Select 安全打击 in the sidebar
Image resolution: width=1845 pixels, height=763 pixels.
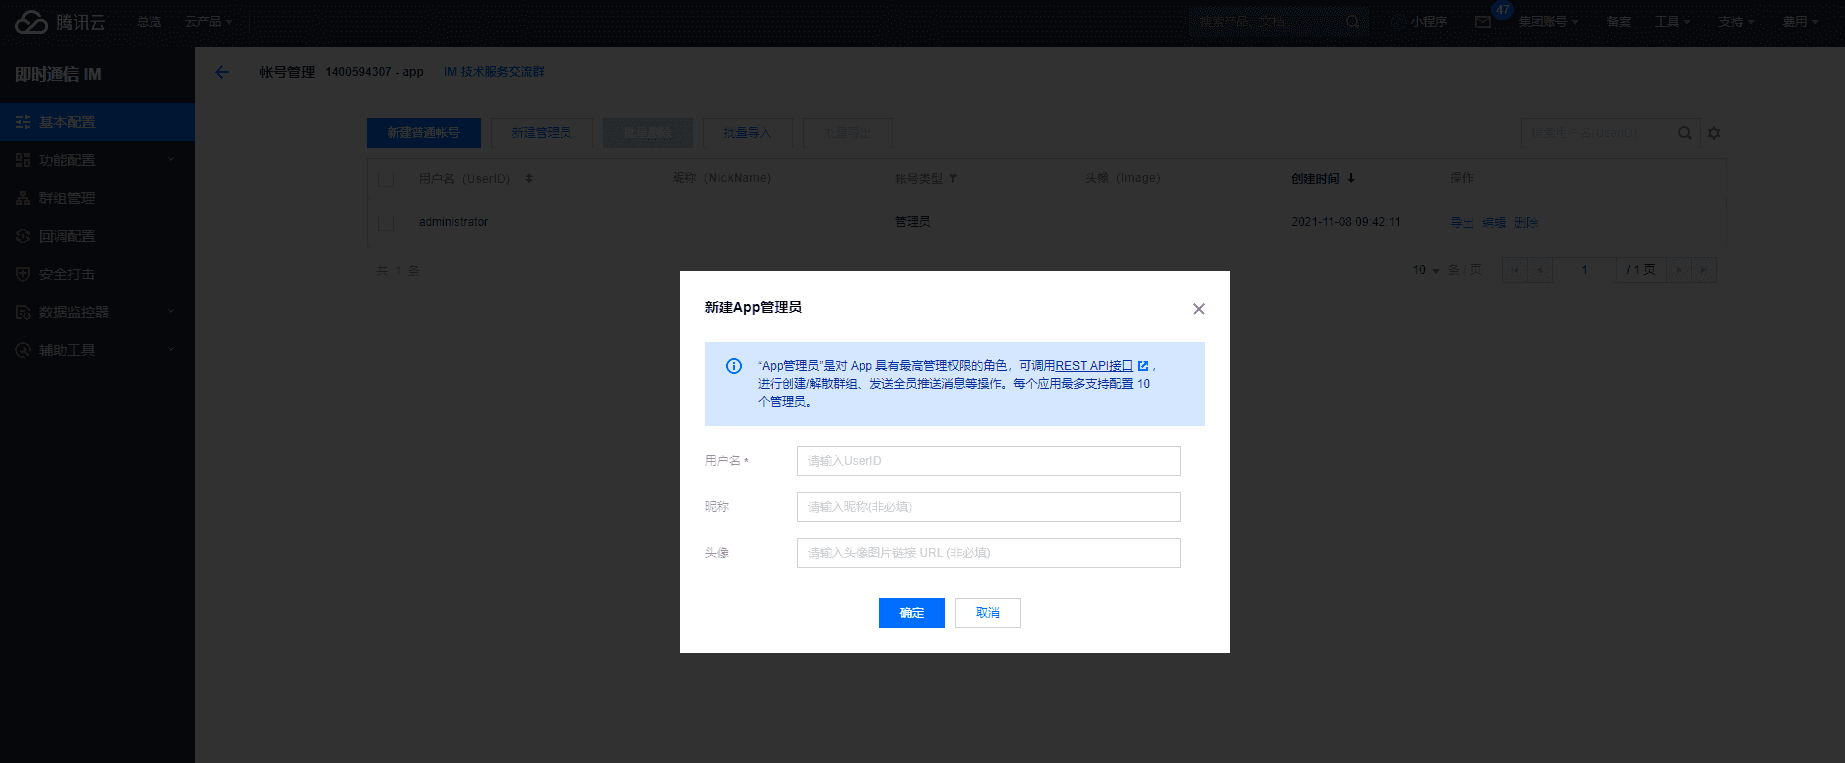[67, 274]
